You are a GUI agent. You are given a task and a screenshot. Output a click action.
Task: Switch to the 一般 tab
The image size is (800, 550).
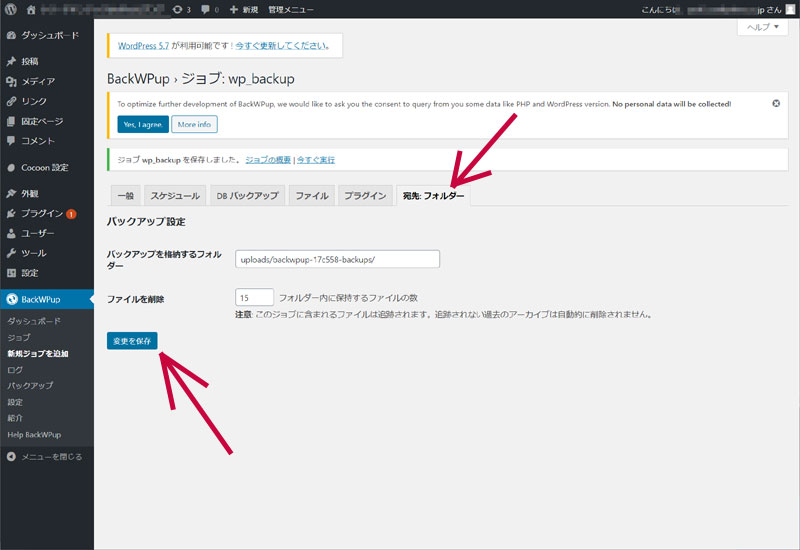[126, 195]
